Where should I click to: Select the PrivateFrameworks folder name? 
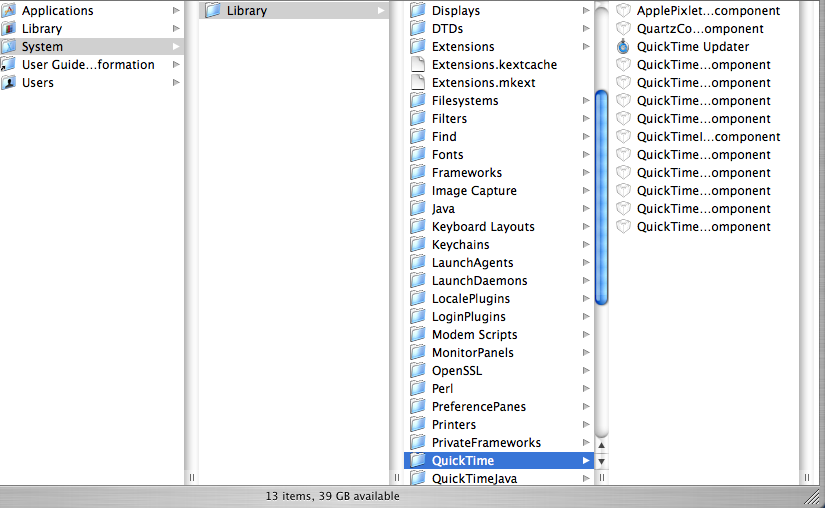pos(486,442)
